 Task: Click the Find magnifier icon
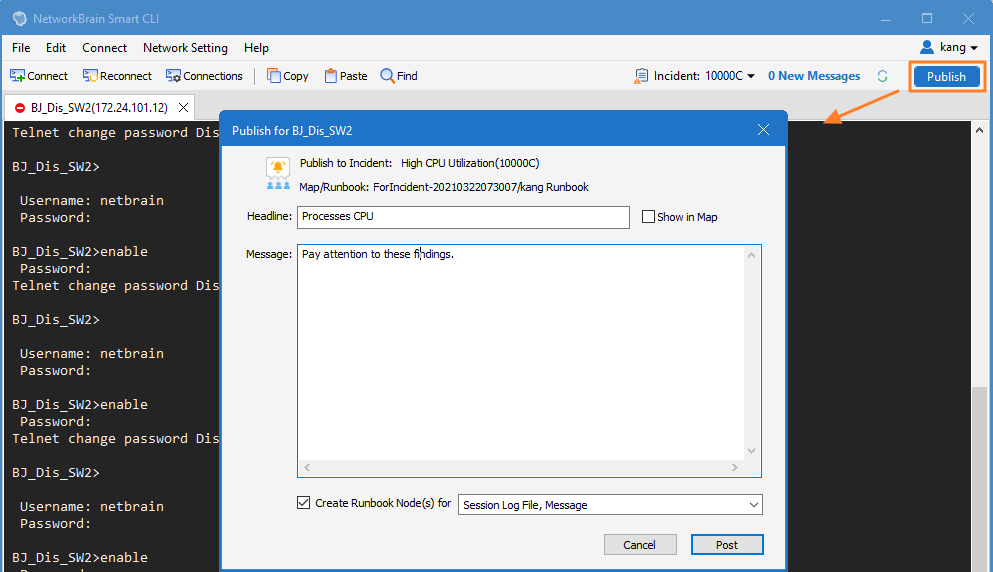(x=387, y=76)
